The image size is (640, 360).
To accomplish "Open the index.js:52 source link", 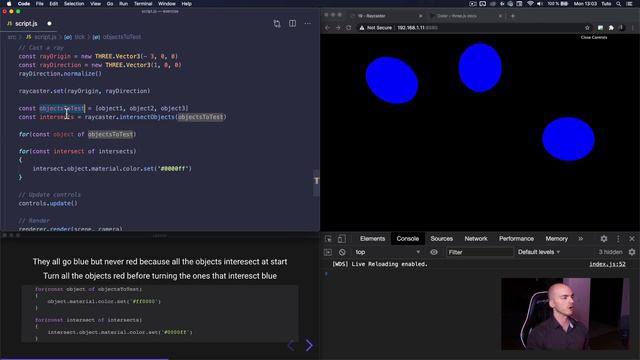I will (607, 264).
